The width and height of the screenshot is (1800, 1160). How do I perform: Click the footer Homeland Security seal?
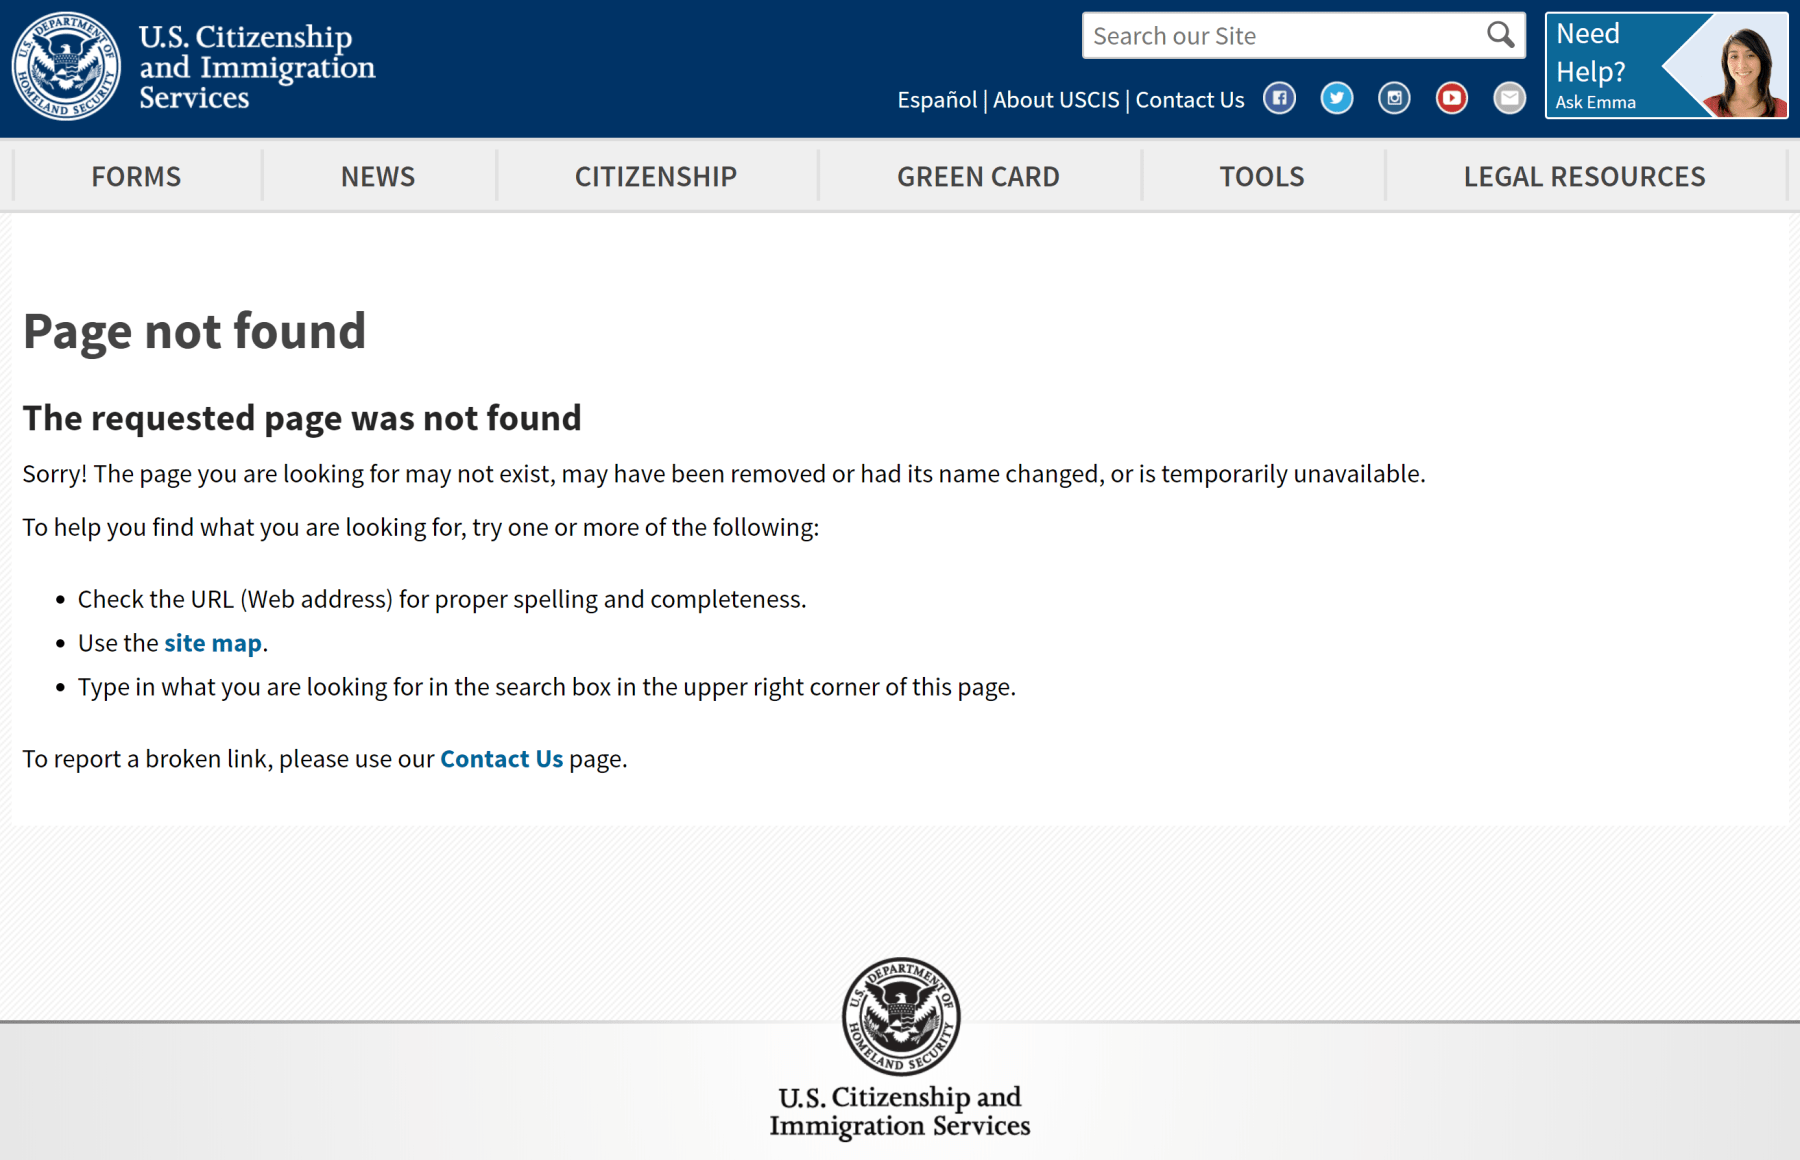tap(900, 1016)
